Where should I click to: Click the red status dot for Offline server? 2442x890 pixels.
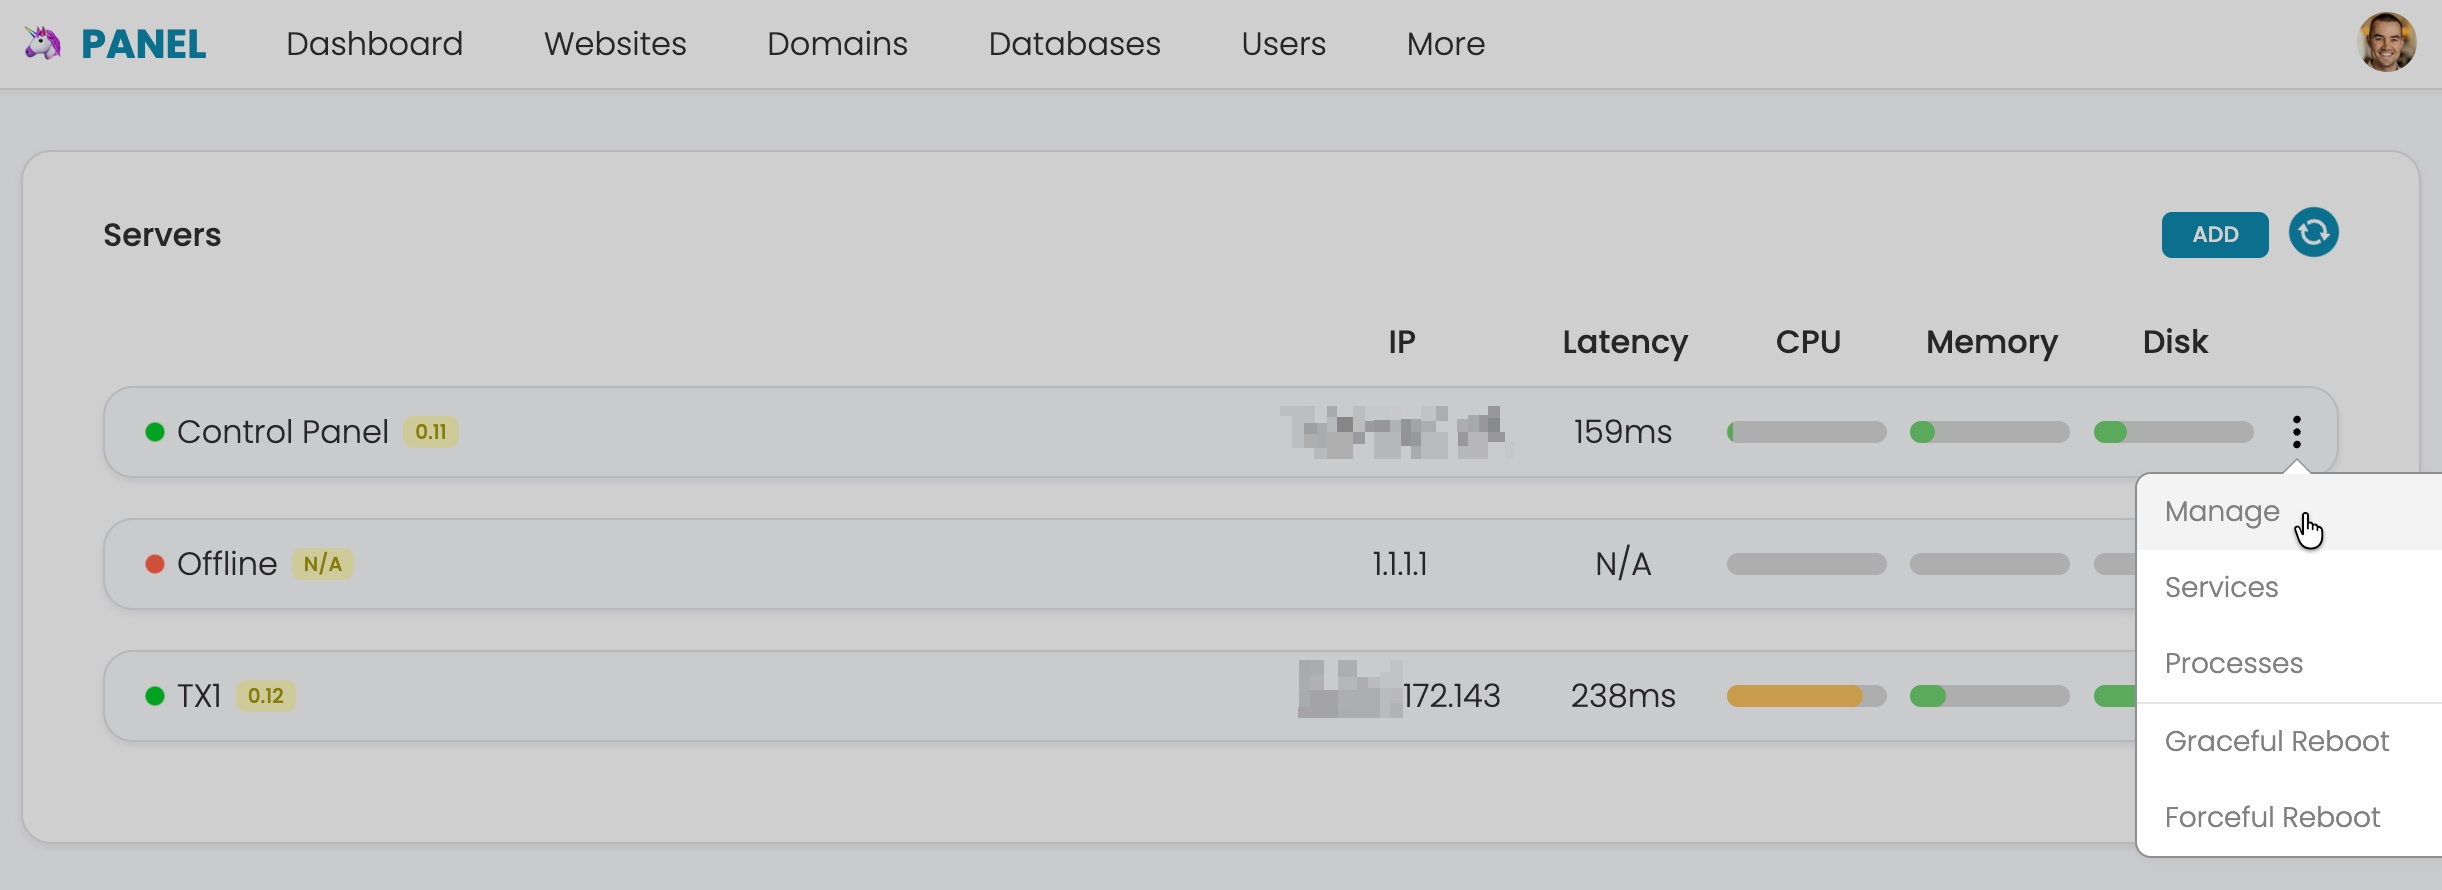click(155, 564)
